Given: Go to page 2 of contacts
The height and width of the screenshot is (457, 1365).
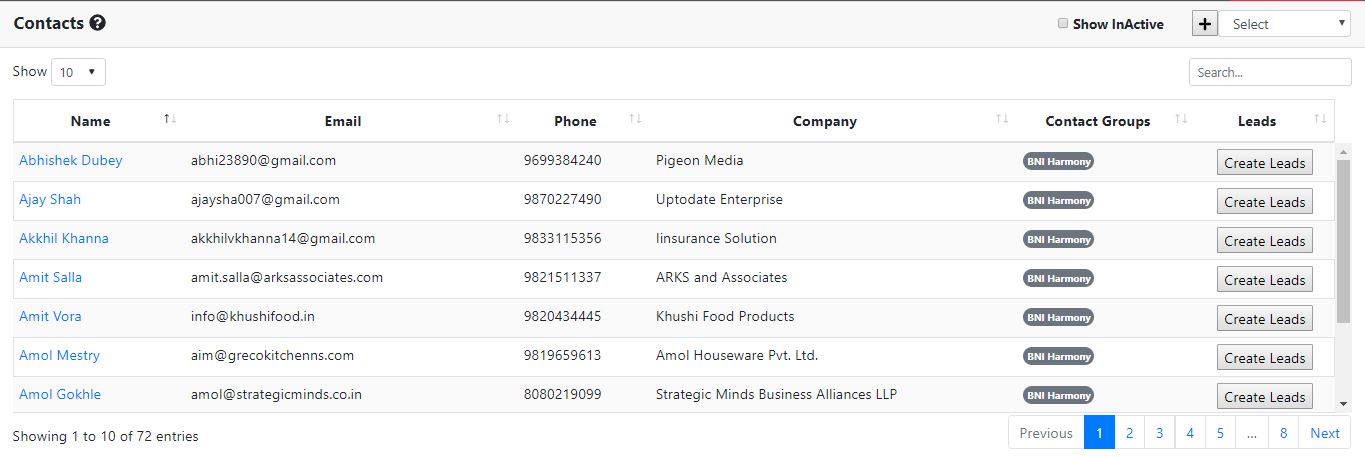Looking at the screenshot, I should (x=1129, y=433).
